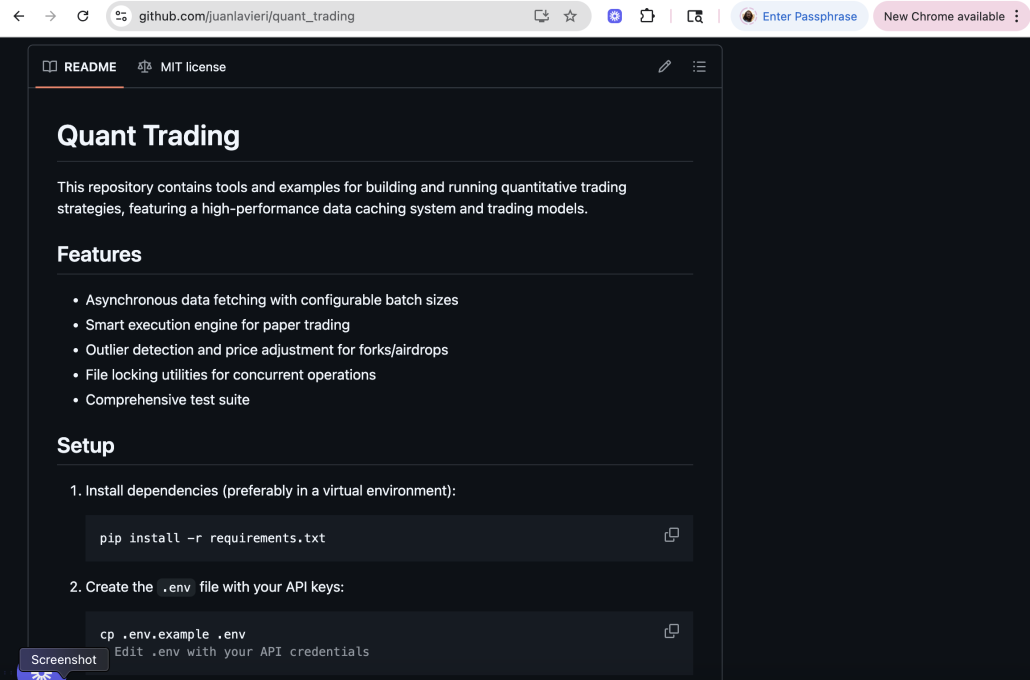Go back to the previous page
Viewport: 1030px width, 680px height.
click(19, 16)
